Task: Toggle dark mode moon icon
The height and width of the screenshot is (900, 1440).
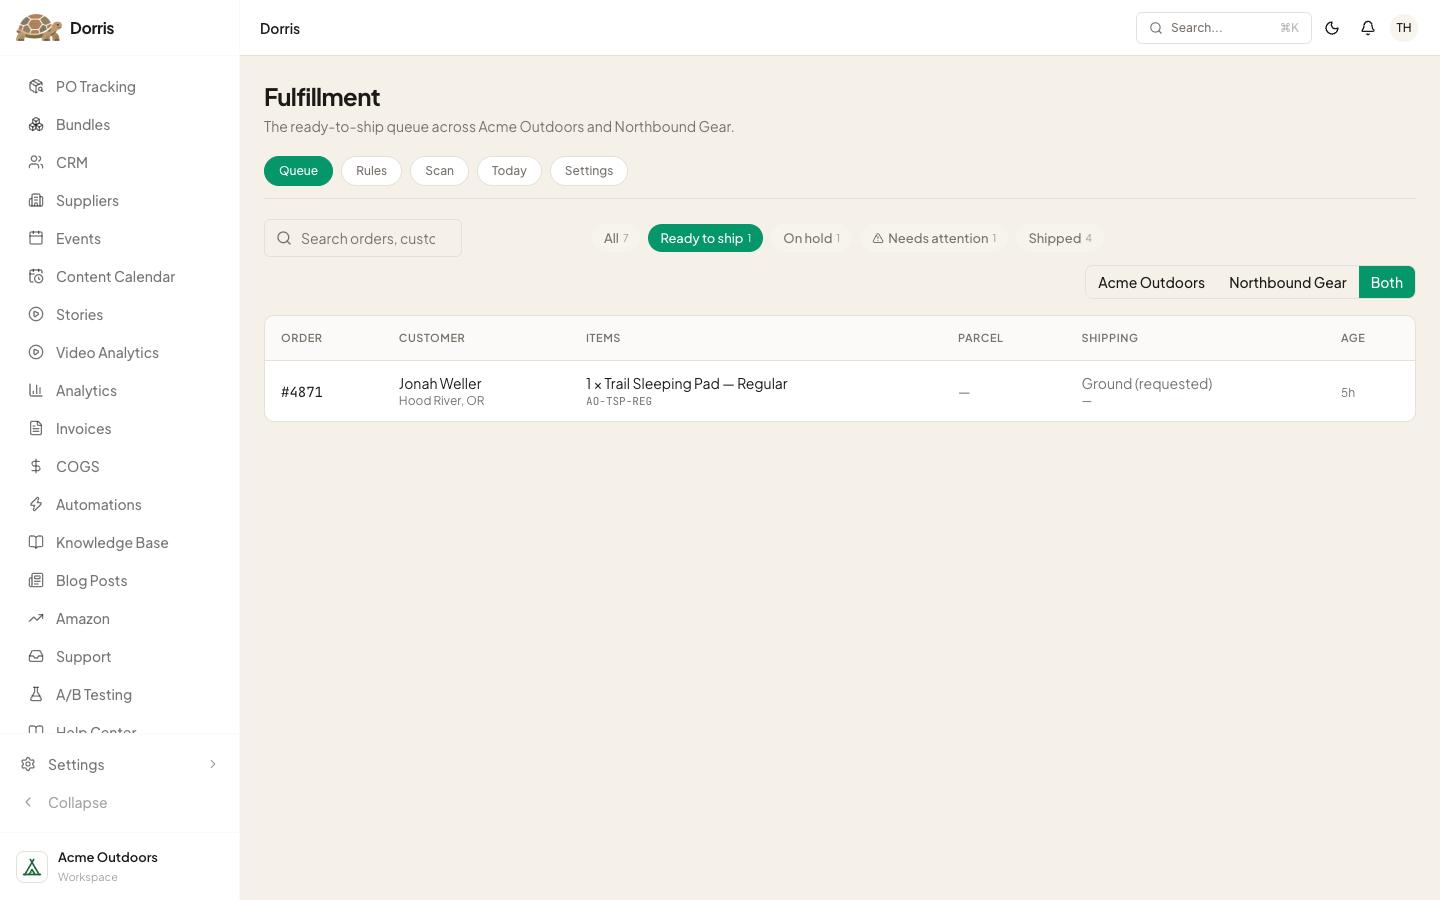Action: click(x=1332, y=28)
